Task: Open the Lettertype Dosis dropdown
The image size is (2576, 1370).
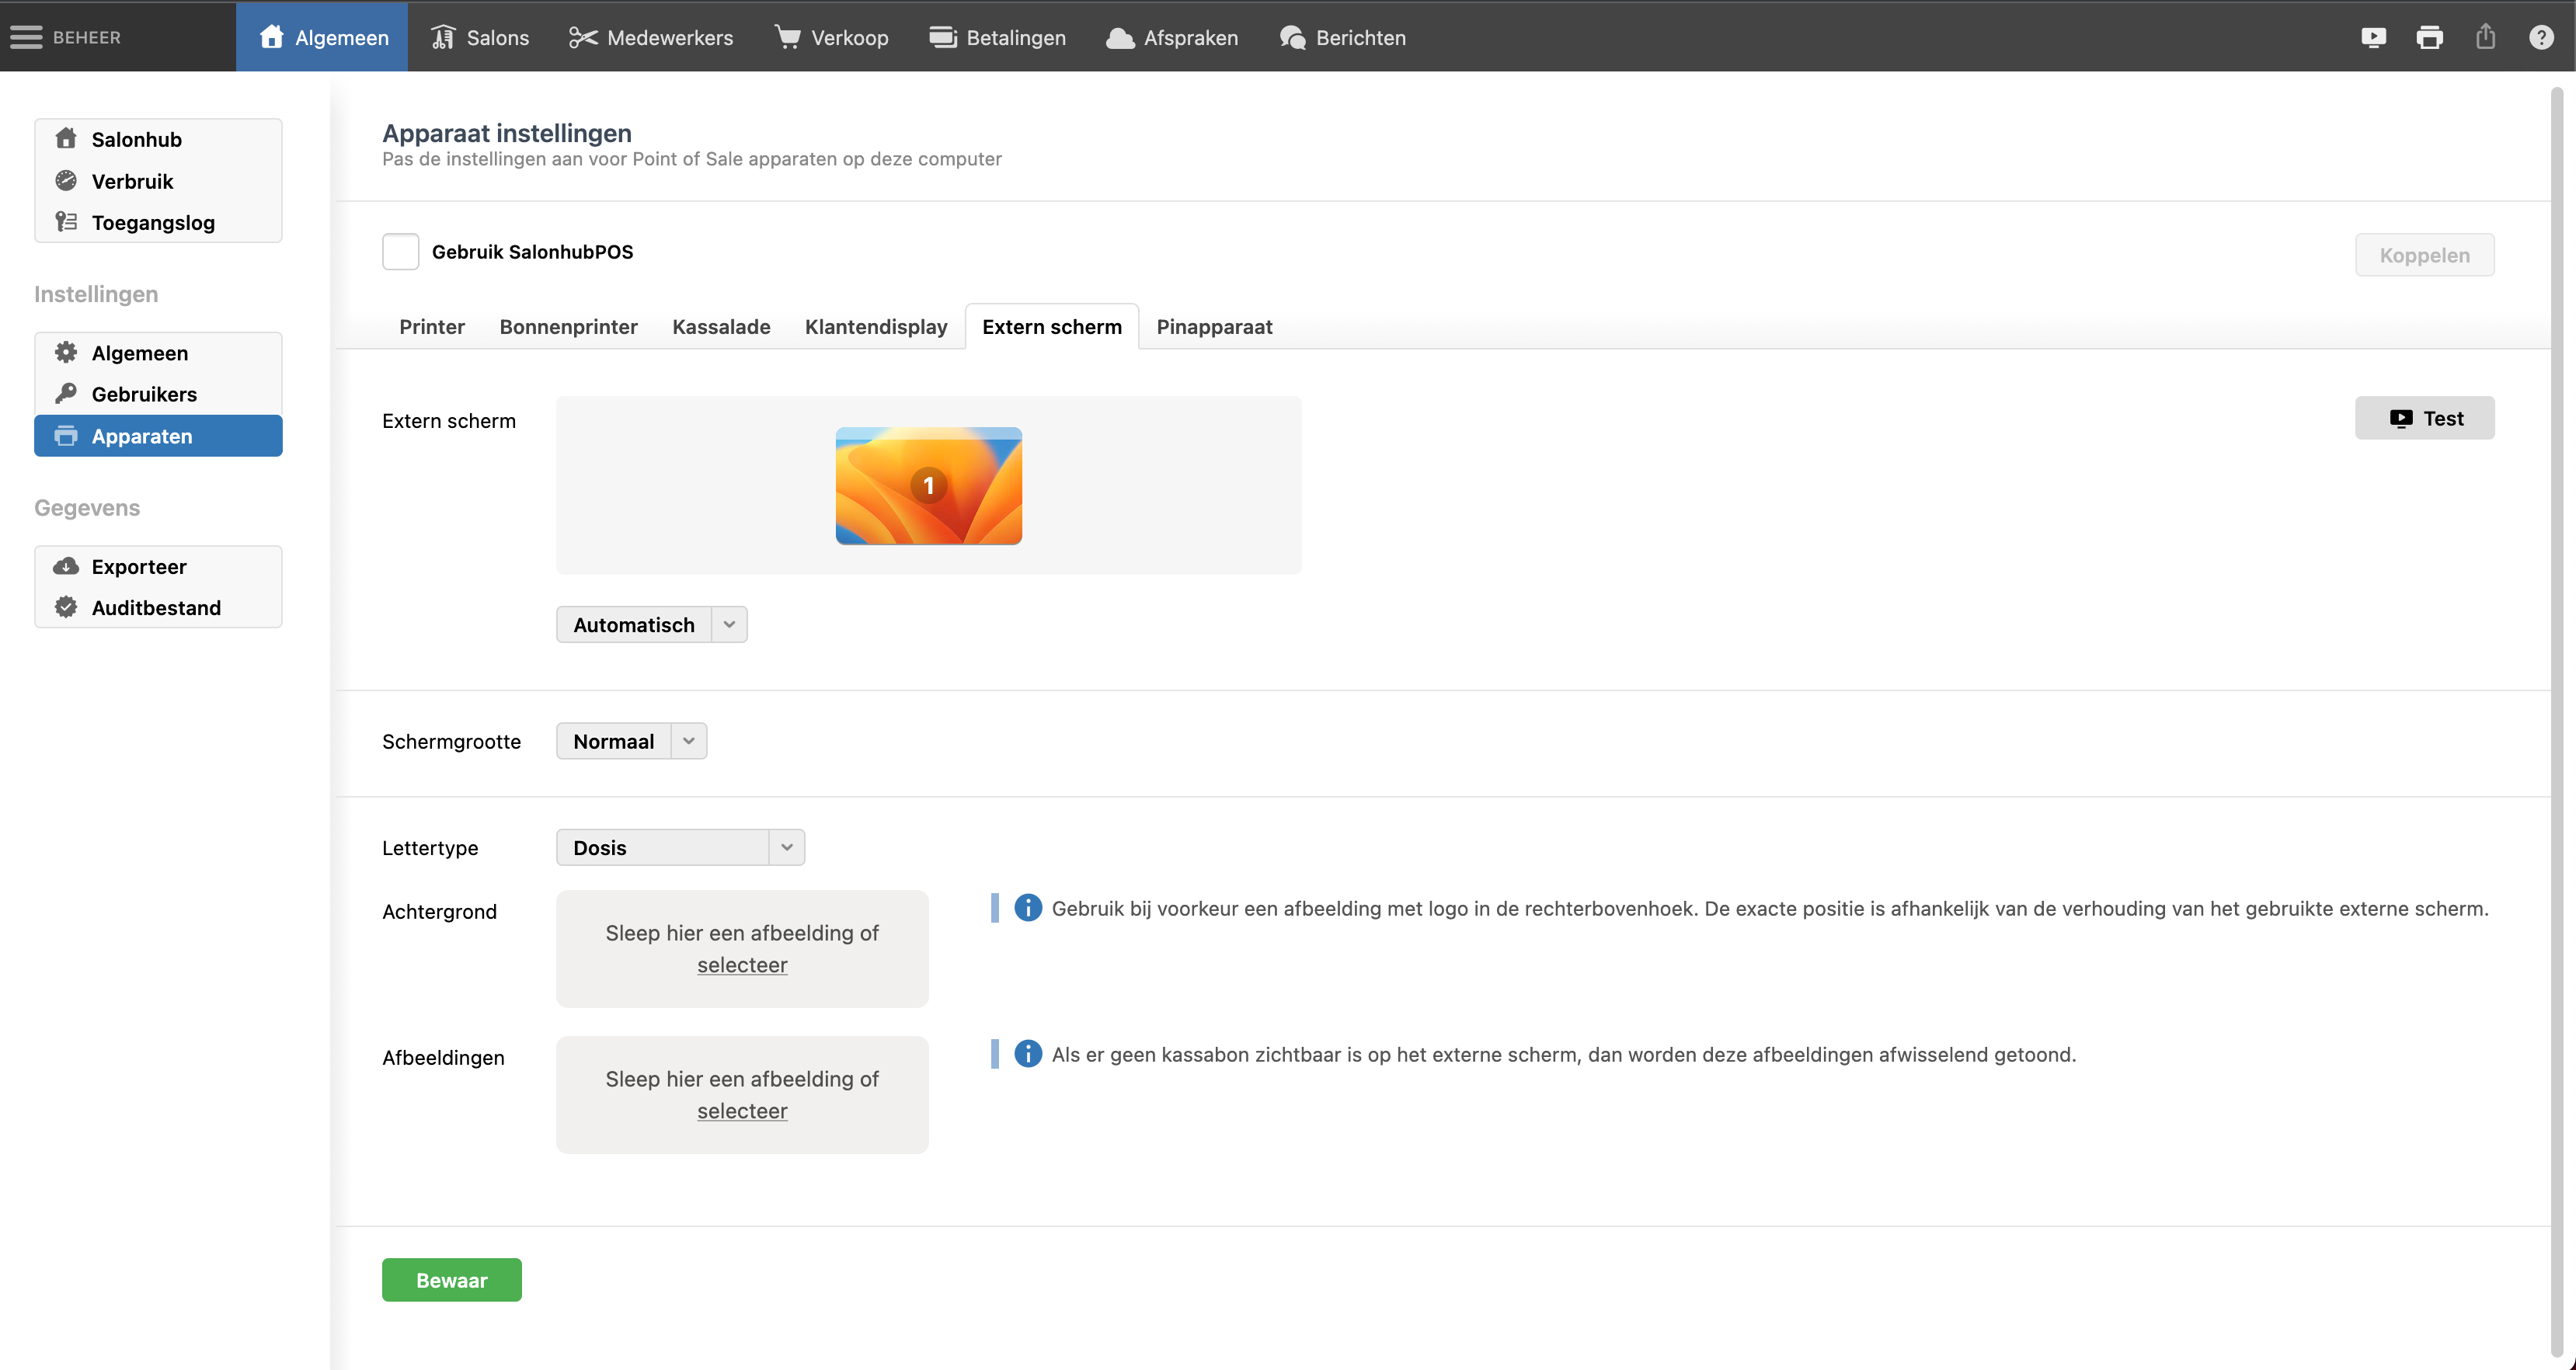Action: [x=680, y=848]
